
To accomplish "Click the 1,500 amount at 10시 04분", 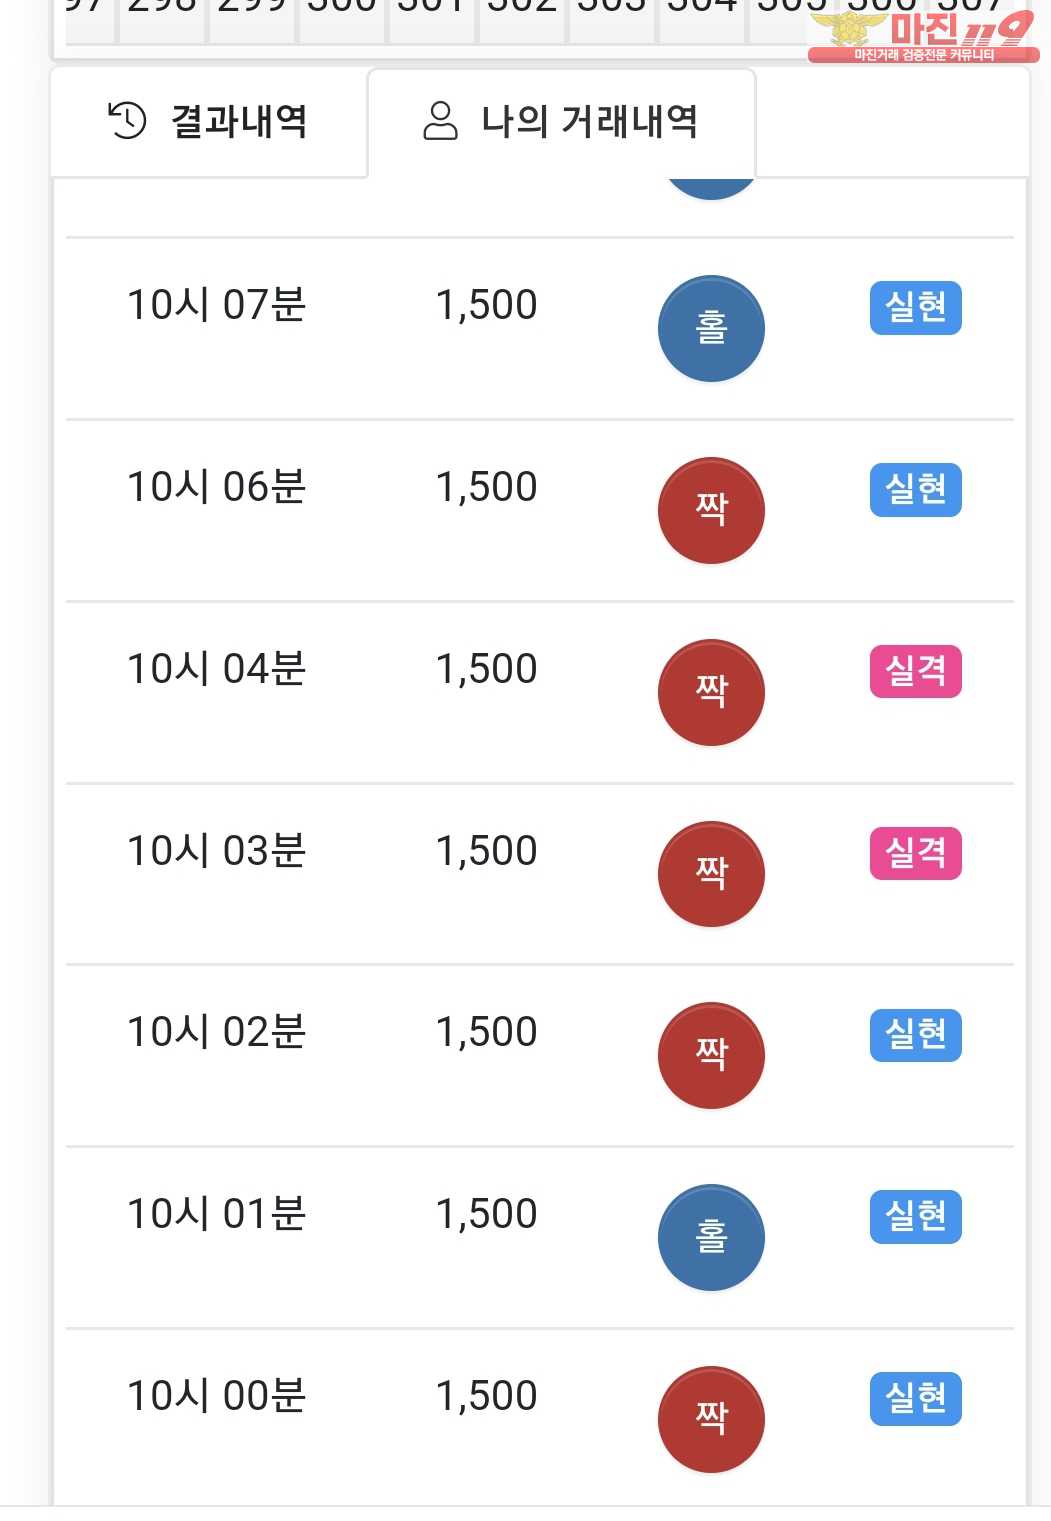I will pos(487,669).
